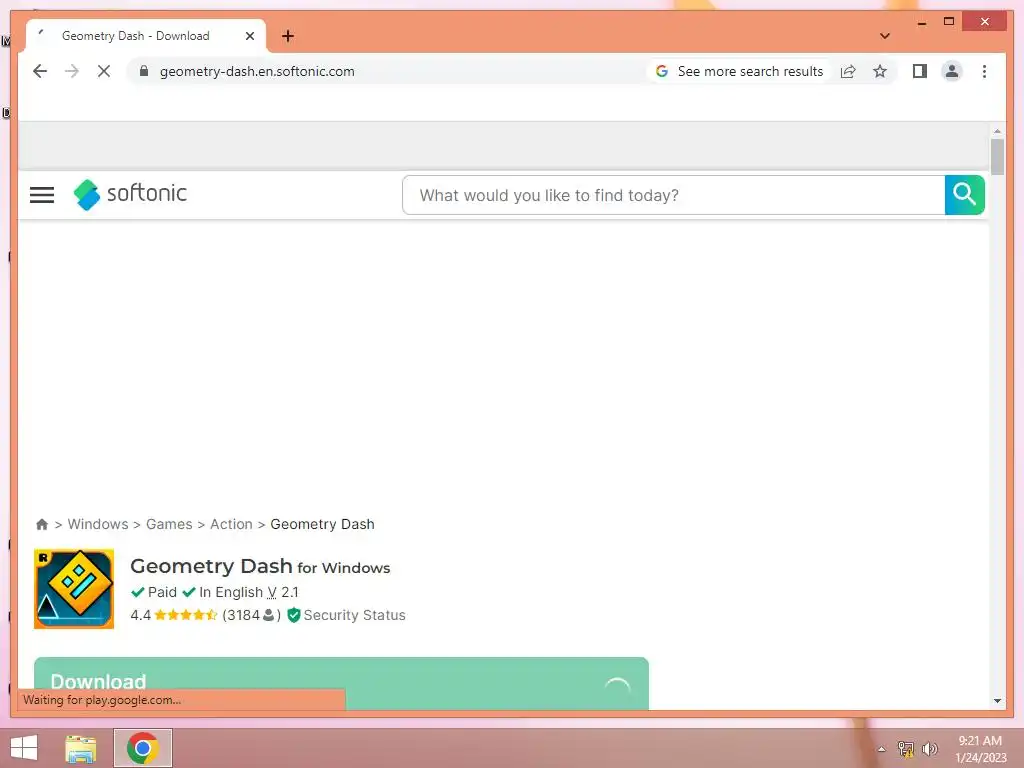Open File Explorer from taskbar

point(81,748)
